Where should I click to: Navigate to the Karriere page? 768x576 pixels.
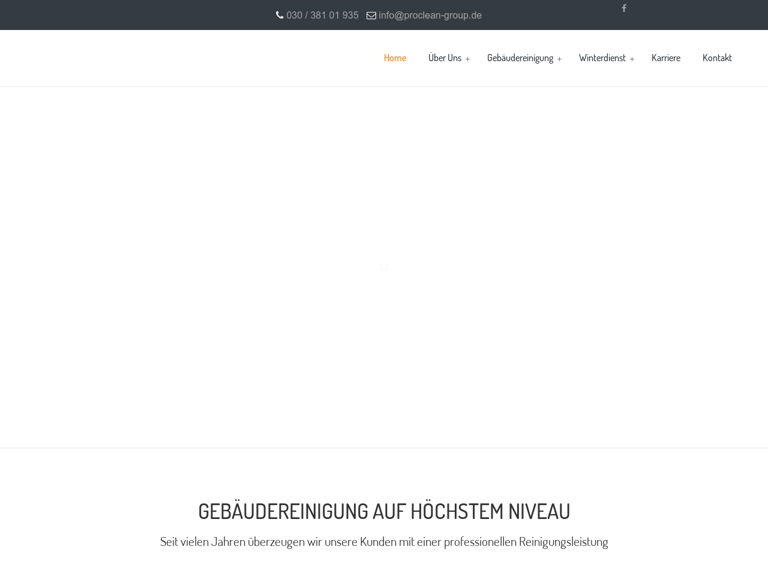[666, 58]
